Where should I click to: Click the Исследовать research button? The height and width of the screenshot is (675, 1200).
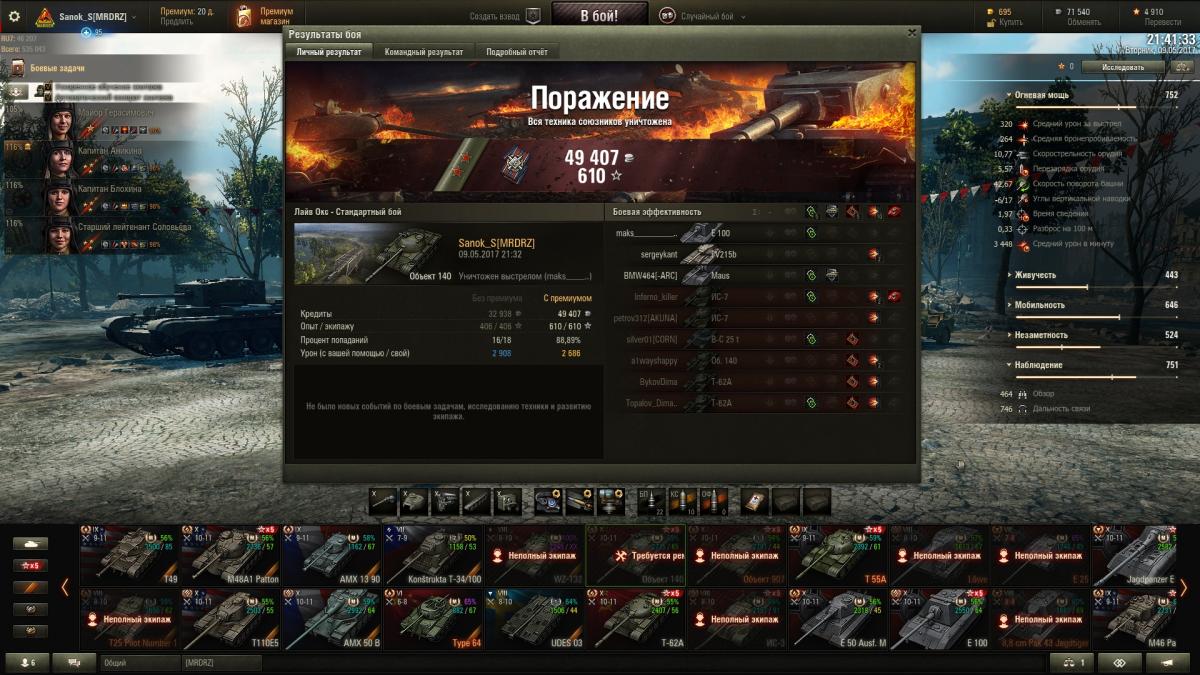pos(1123,67)
